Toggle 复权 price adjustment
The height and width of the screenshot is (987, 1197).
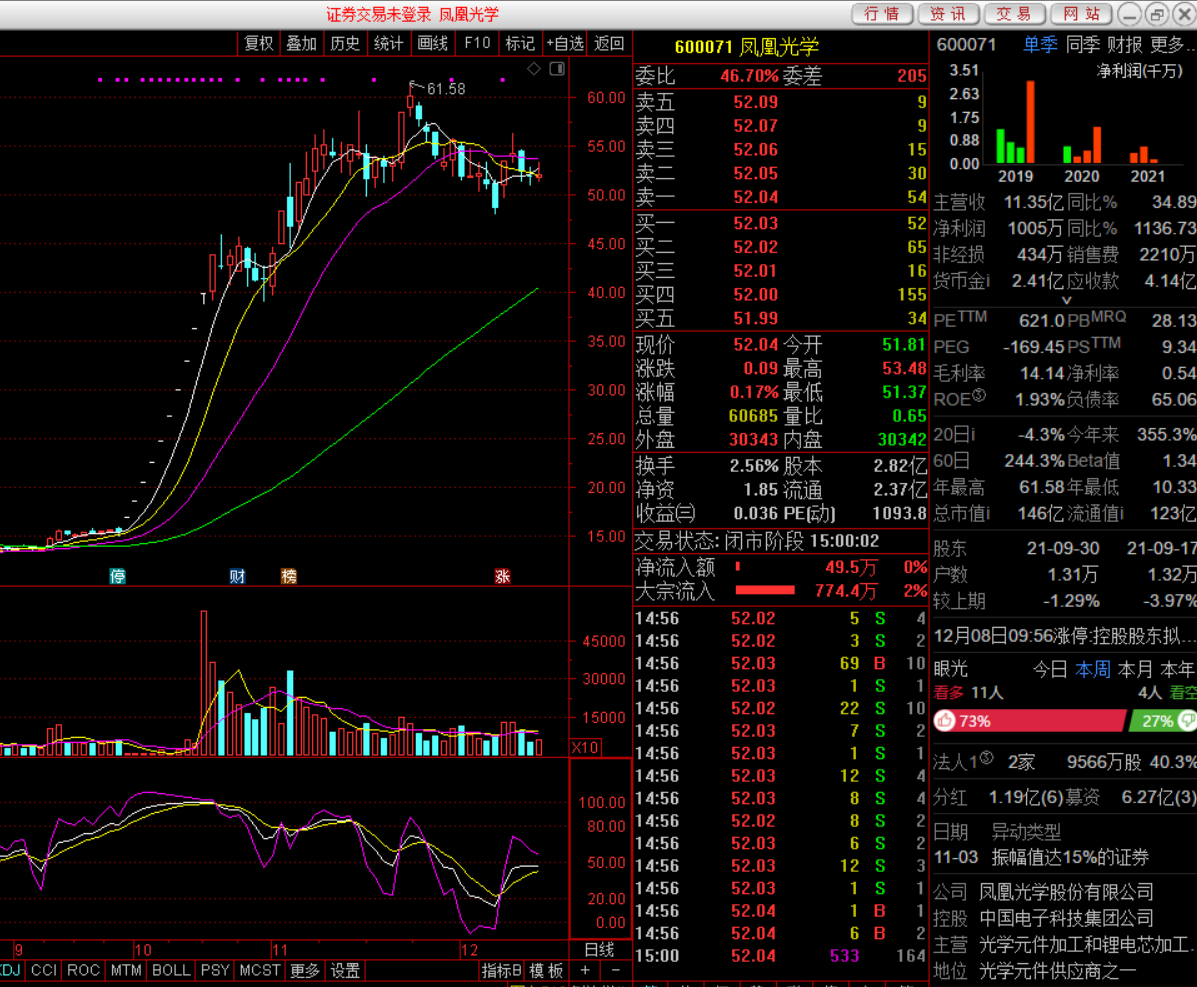[259, 44]
